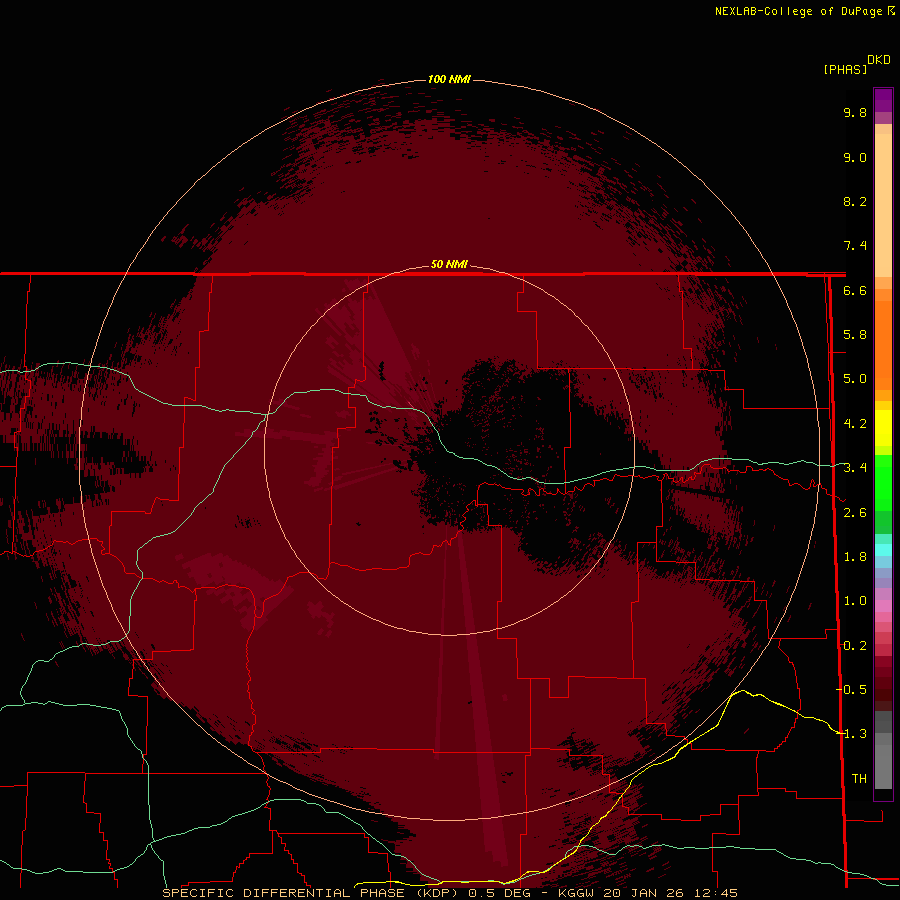This screenshot has width=900, height=900.
Task: Click the "50 NMI" range ring label
Action: [449, 264]
